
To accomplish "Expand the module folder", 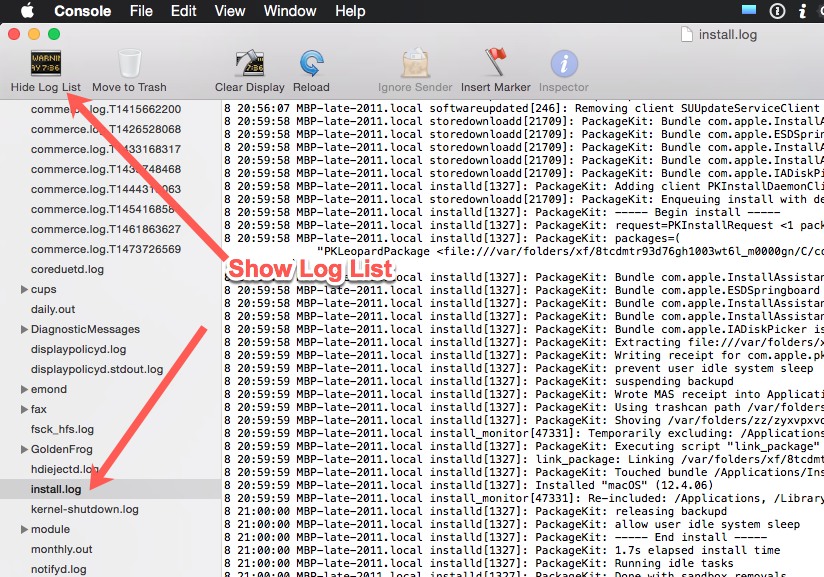I will pos(24,529).
